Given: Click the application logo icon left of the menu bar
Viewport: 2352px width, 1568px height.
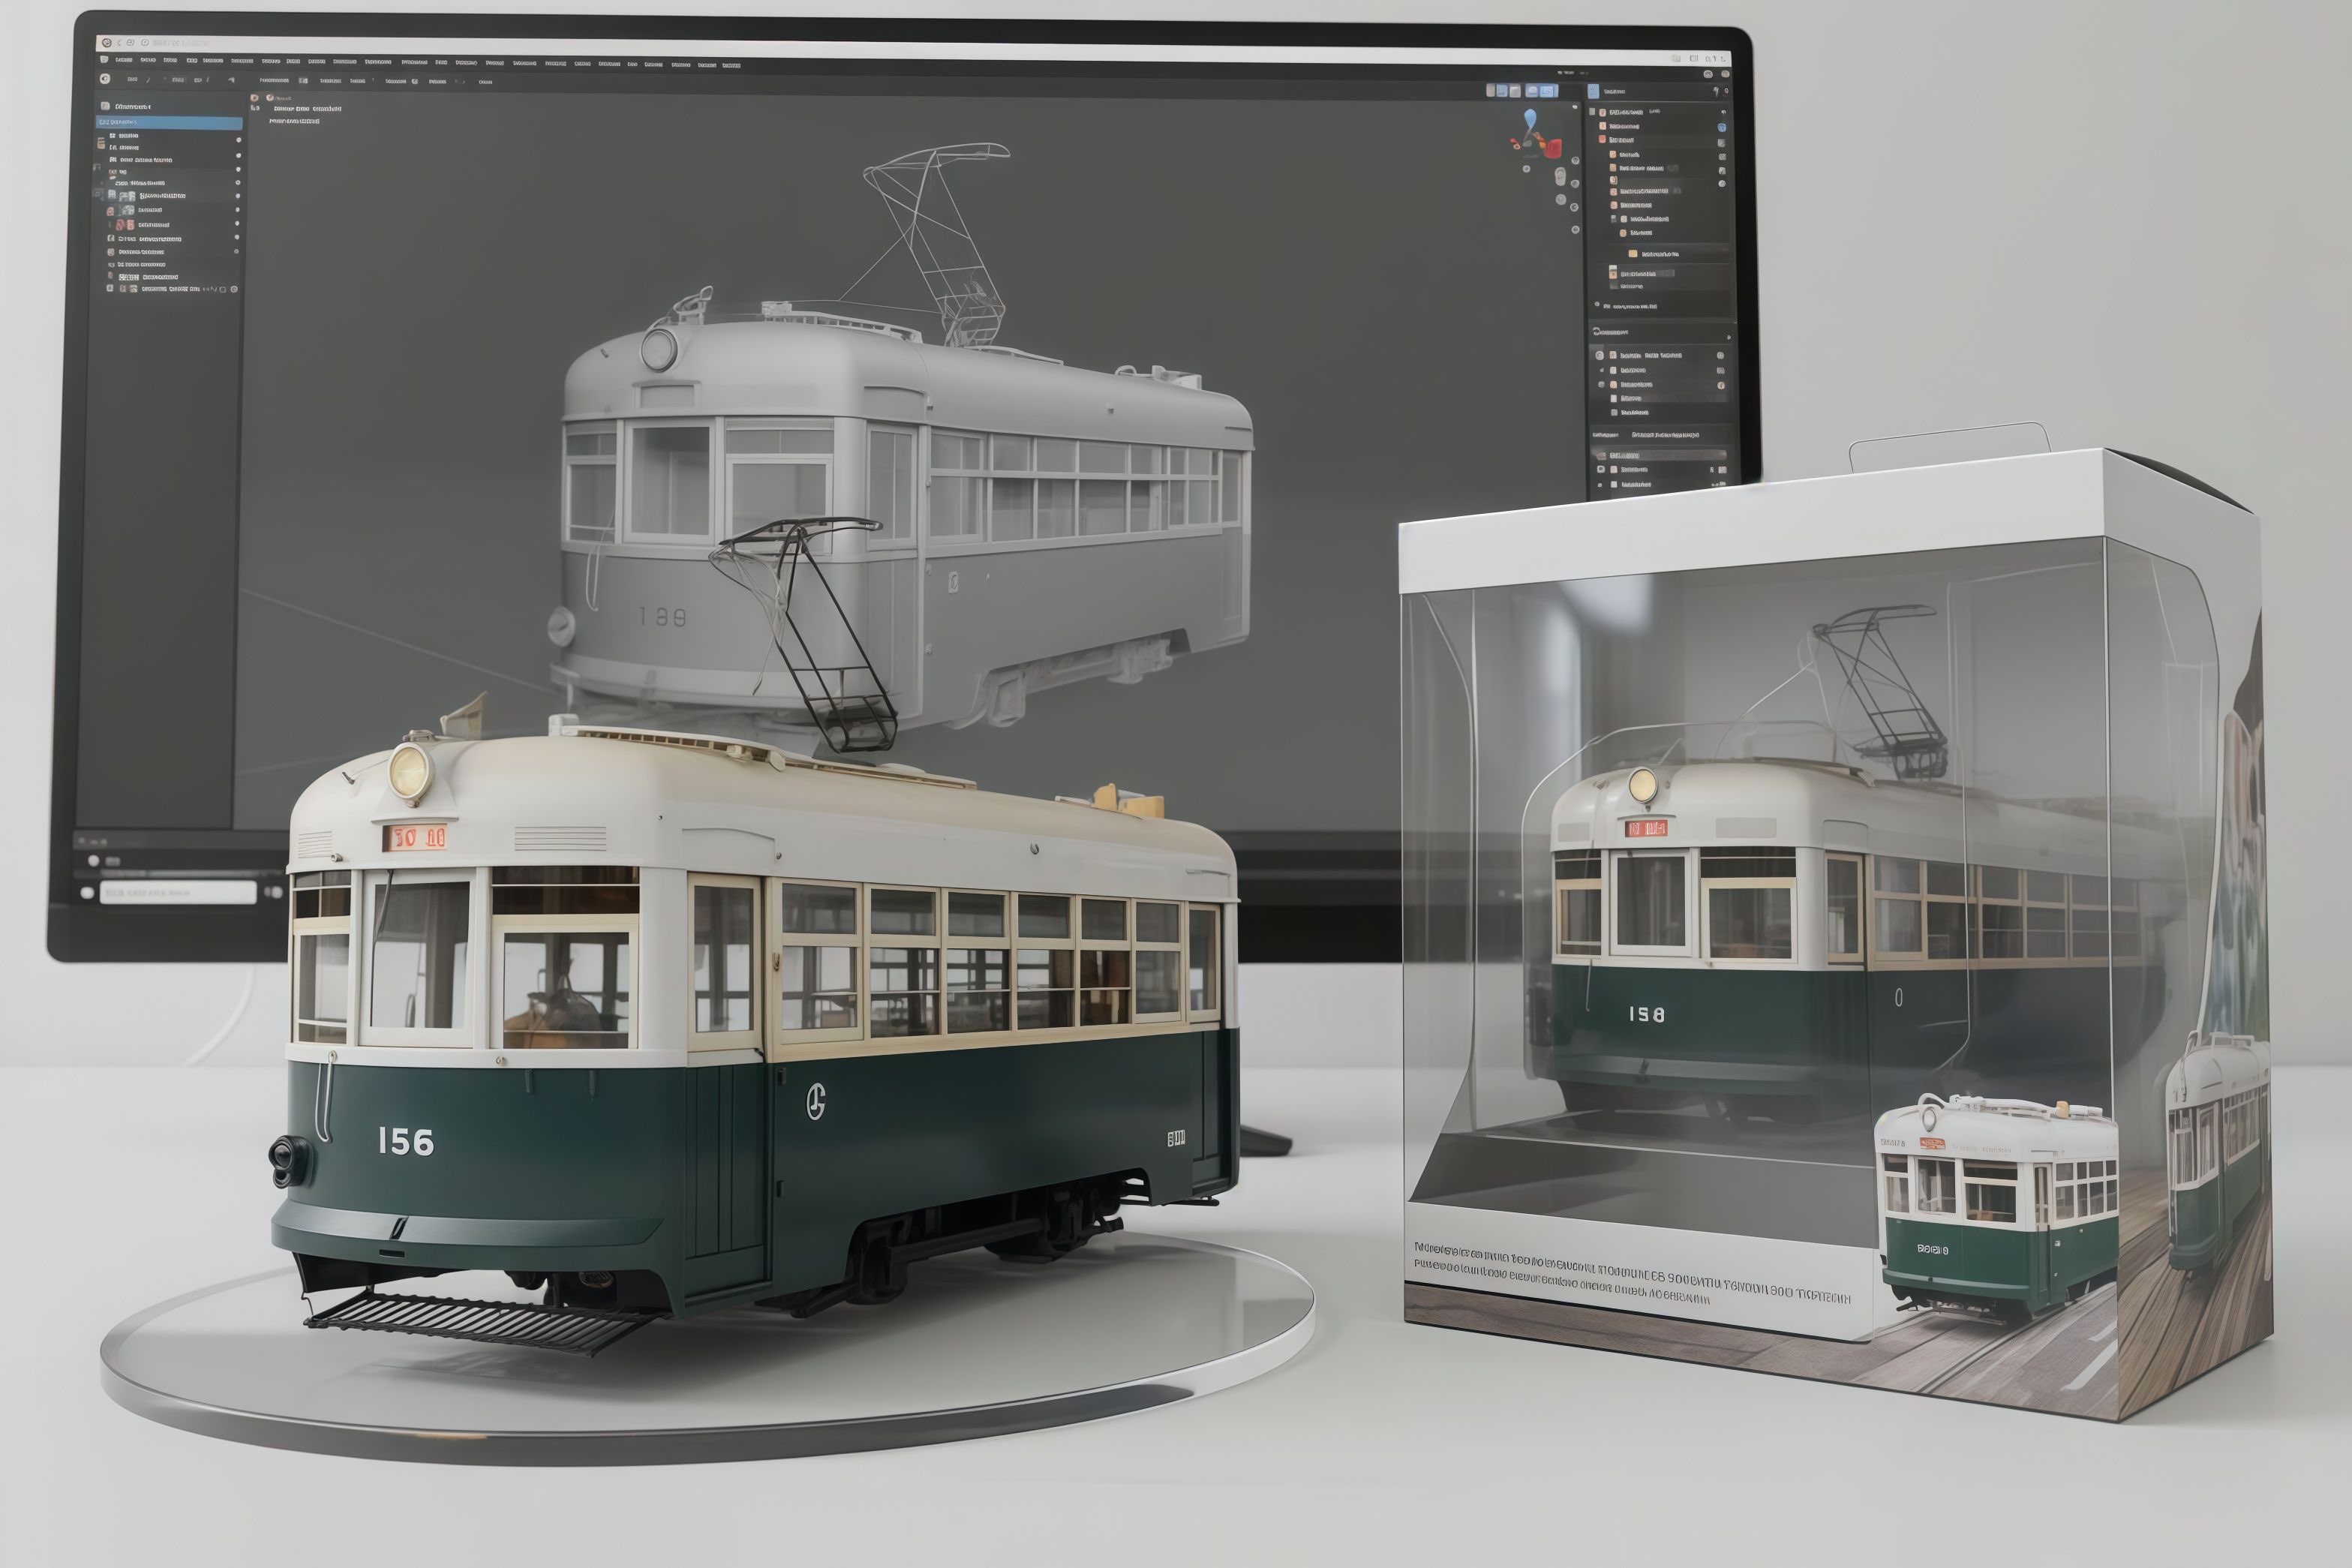Looking at the screenshot, I should [x=104, y=60].
